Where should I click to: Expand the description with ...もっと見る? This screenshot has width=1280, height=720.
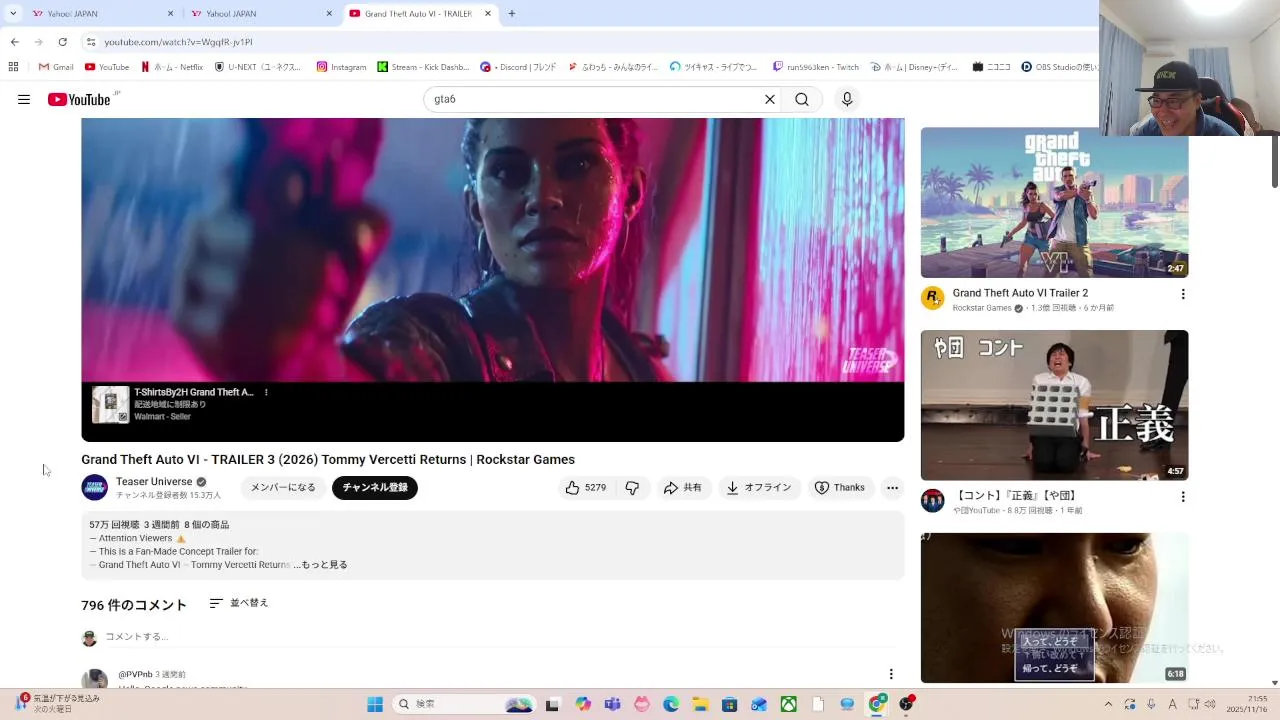point(320,565)
